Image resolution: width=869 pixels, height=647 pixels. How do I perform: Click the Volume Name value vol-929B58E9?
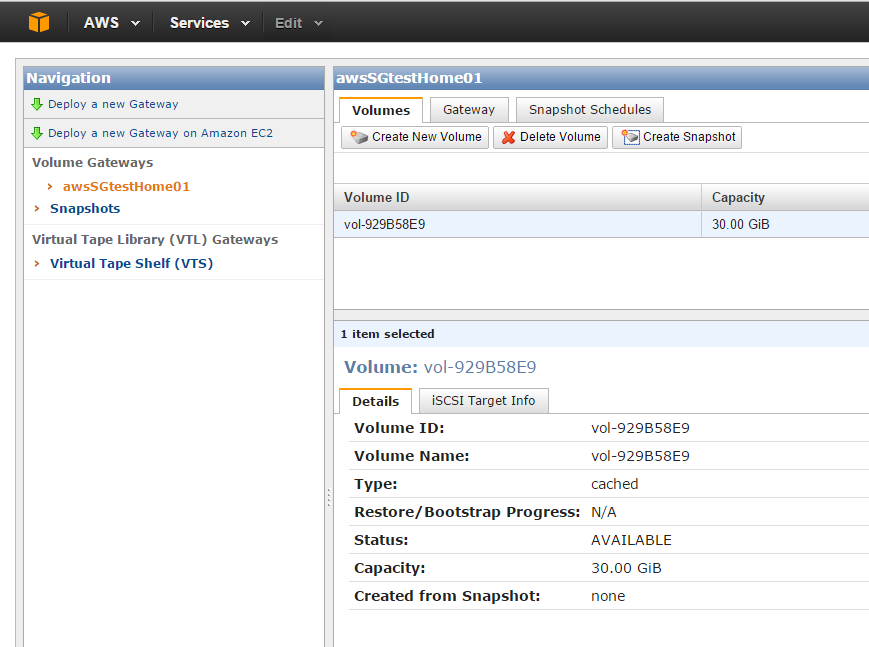[x=640, y=456]
